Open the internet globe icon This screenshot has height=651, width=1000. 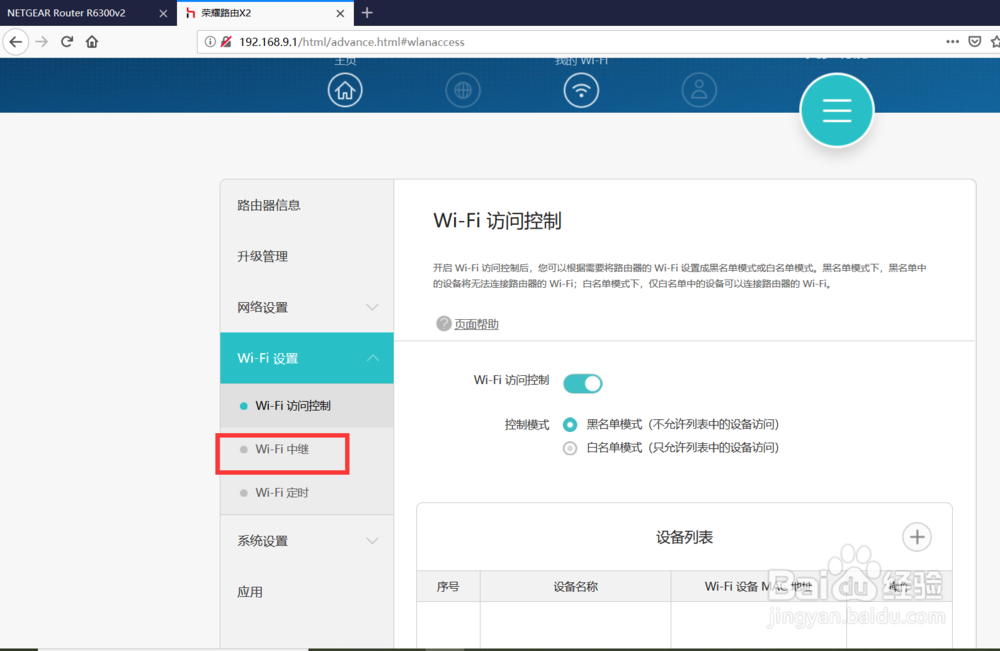(x=463, y=90)
